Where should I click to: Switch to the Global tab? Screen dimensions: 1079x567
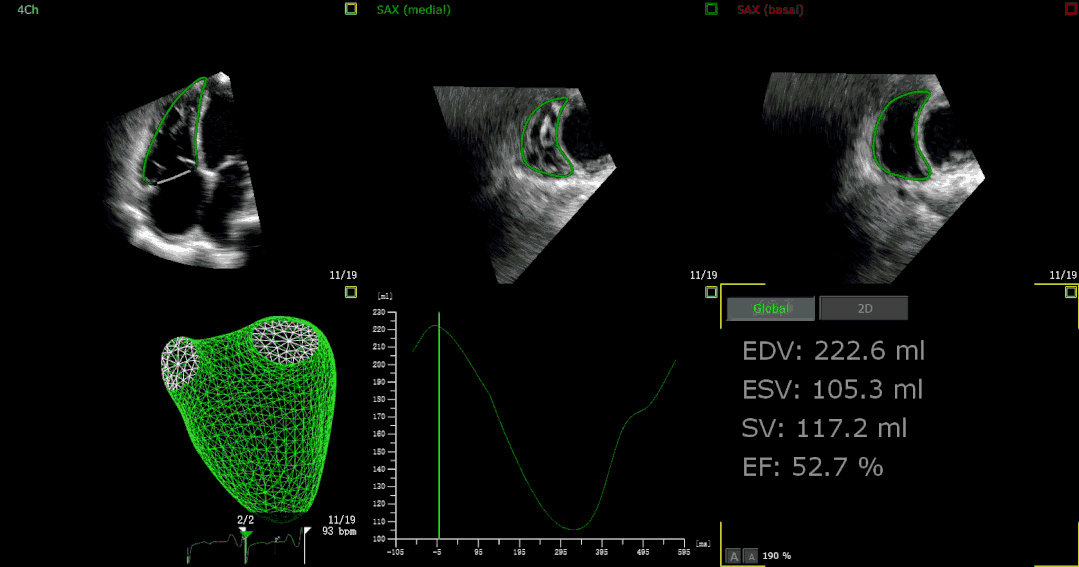[770, 309]
